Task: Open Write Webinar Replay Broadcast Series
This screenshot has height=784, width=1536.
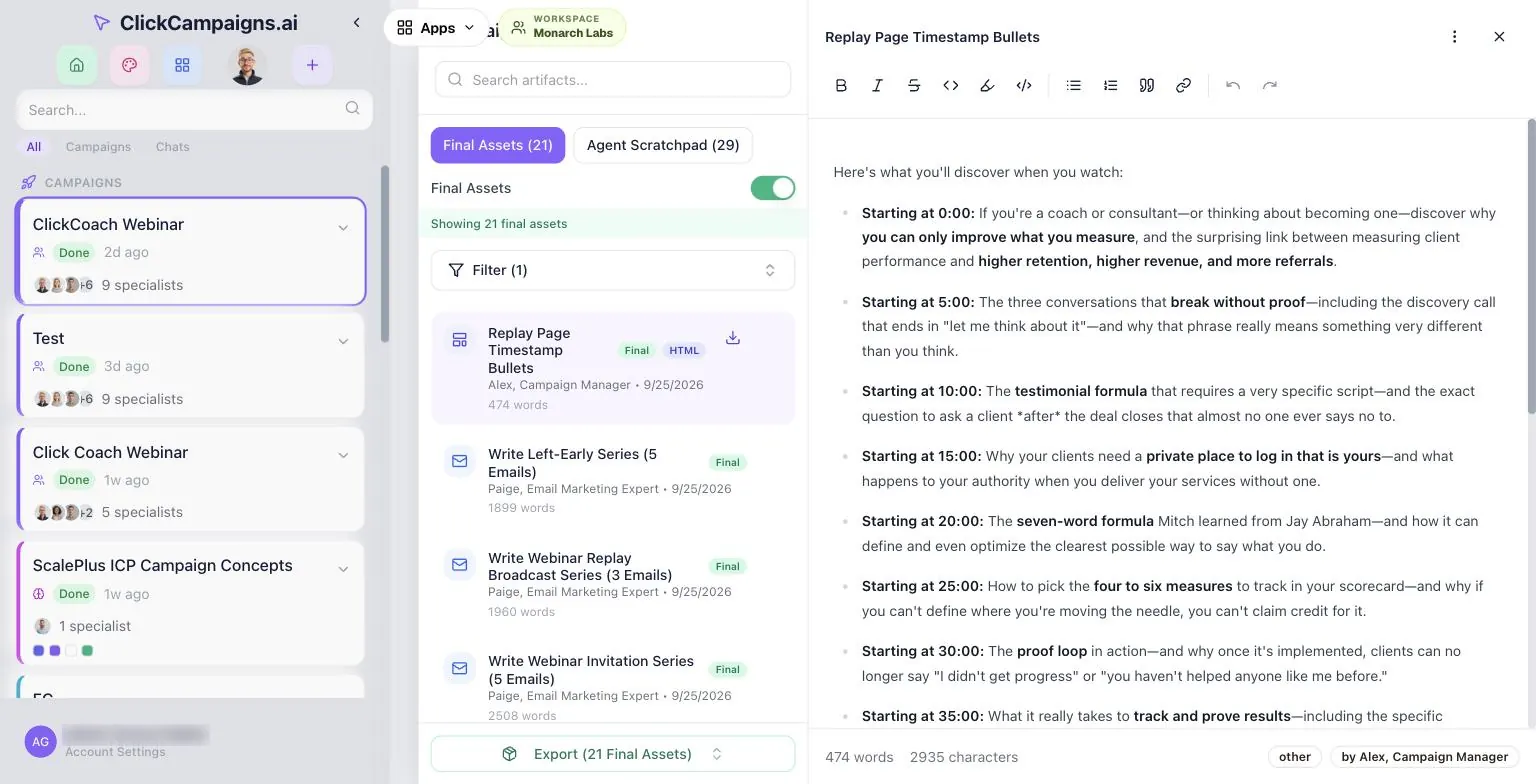Action: 613,584
